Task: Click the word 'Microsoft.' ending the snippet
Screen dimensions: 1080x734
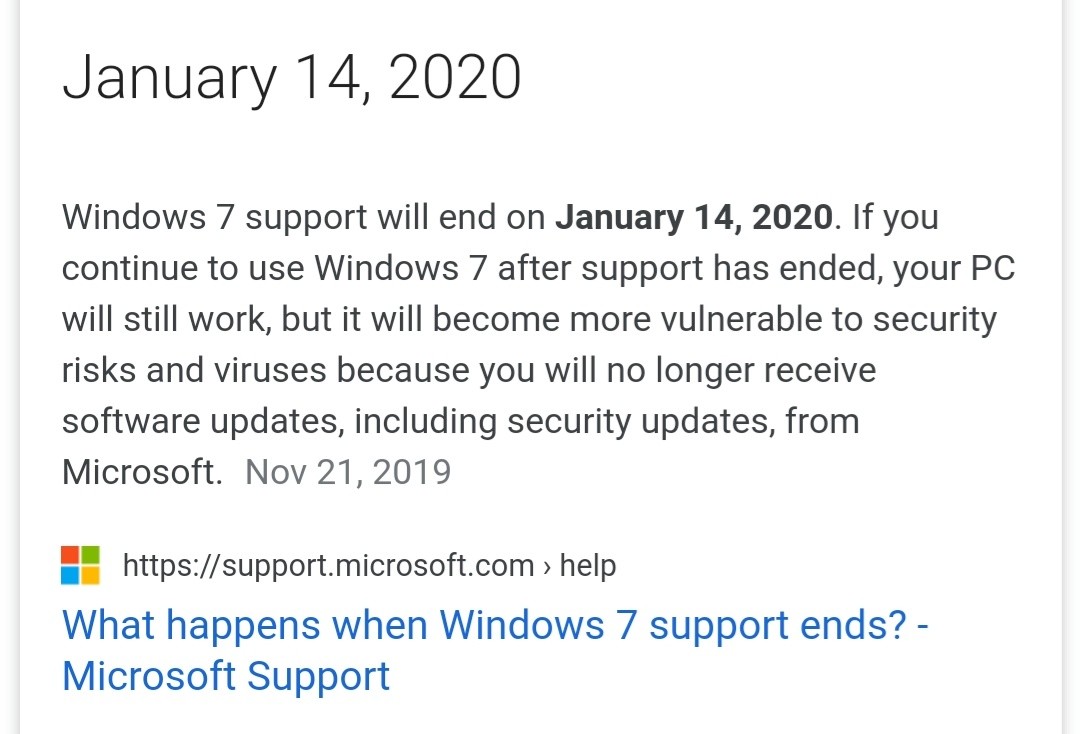Action: [x=142, y=472]
